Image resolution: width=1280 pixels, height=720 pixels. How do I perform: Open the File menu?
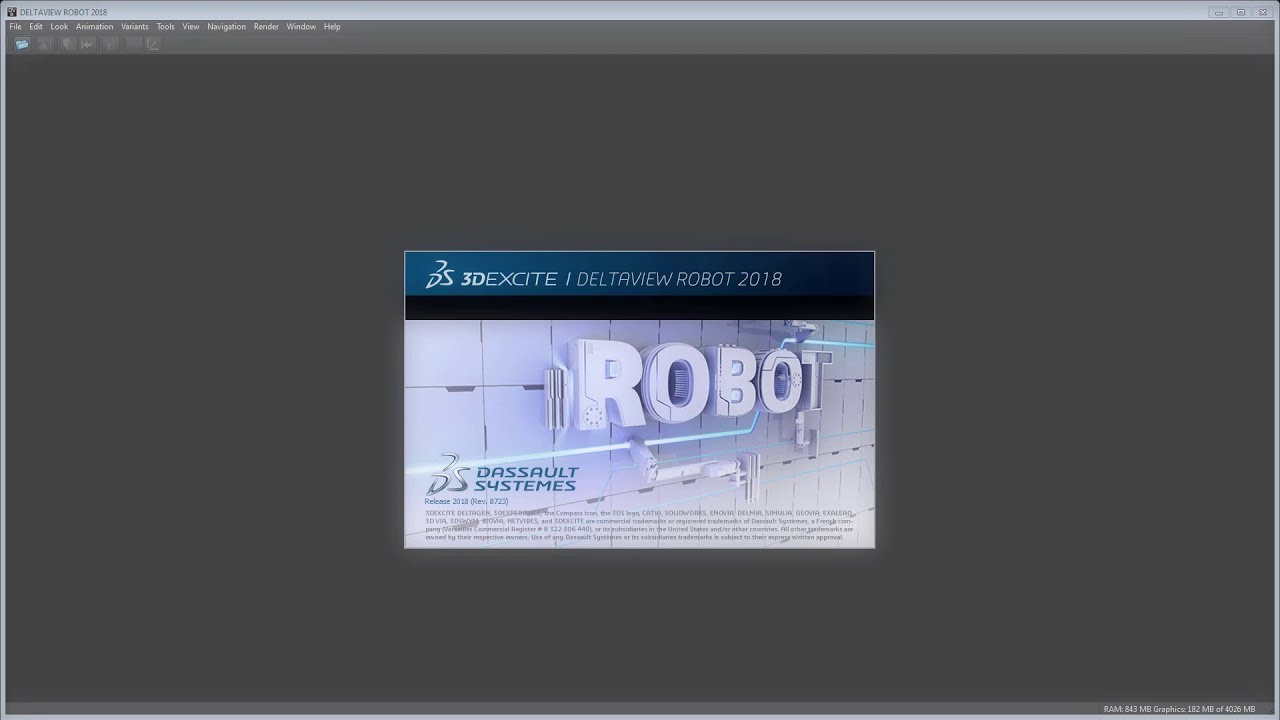(x=15, y=27)
